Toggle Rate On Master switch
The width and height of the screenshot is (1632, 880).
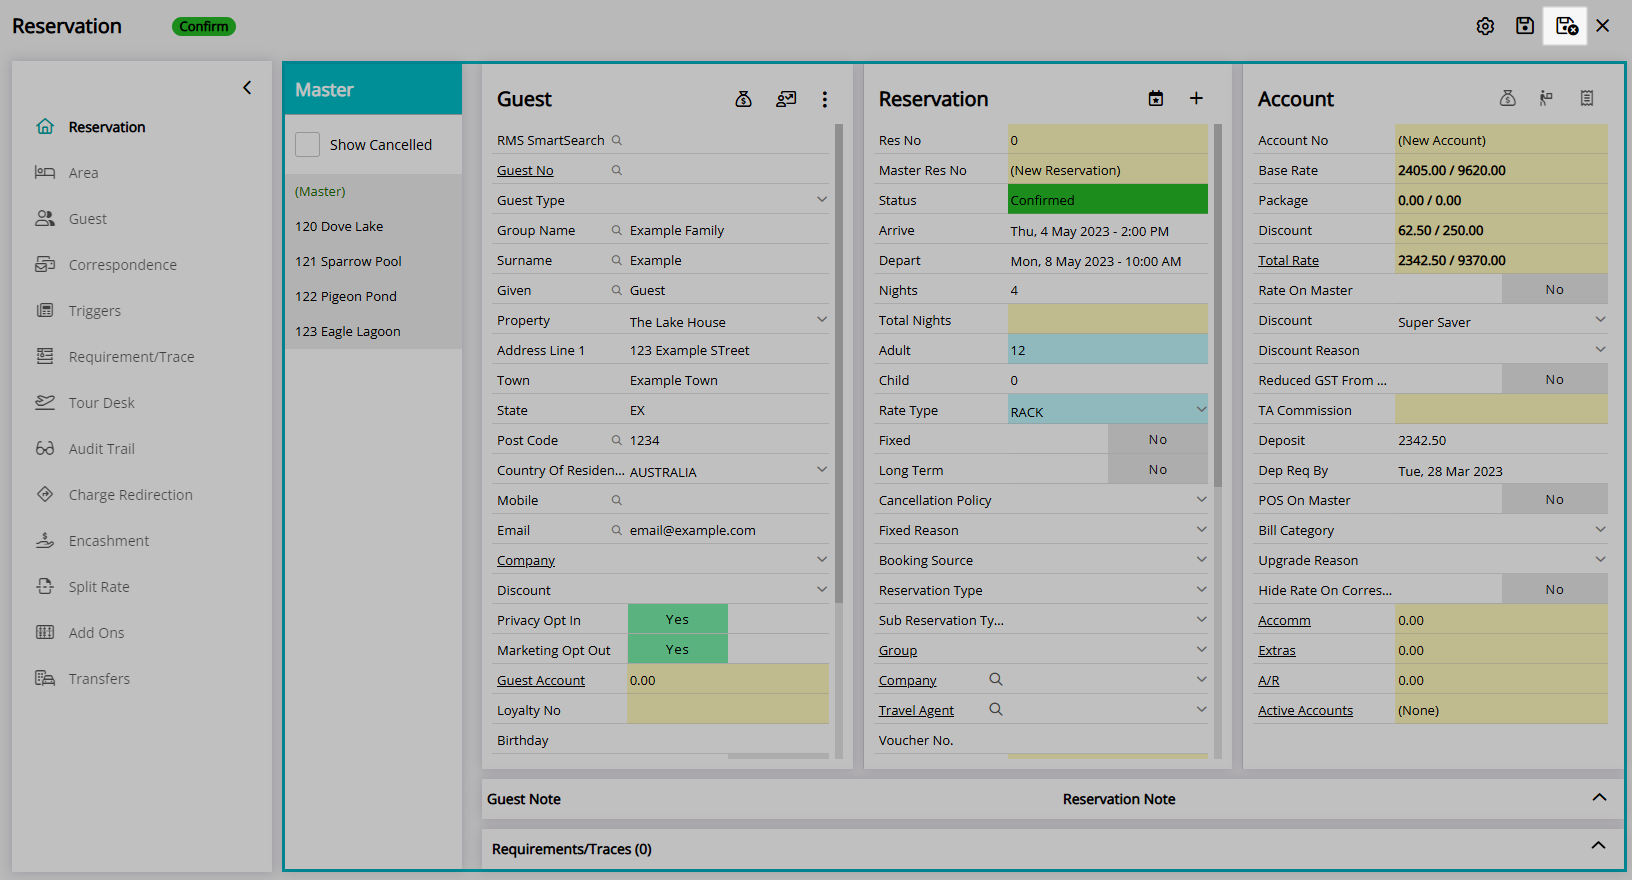coord(1554,289)
